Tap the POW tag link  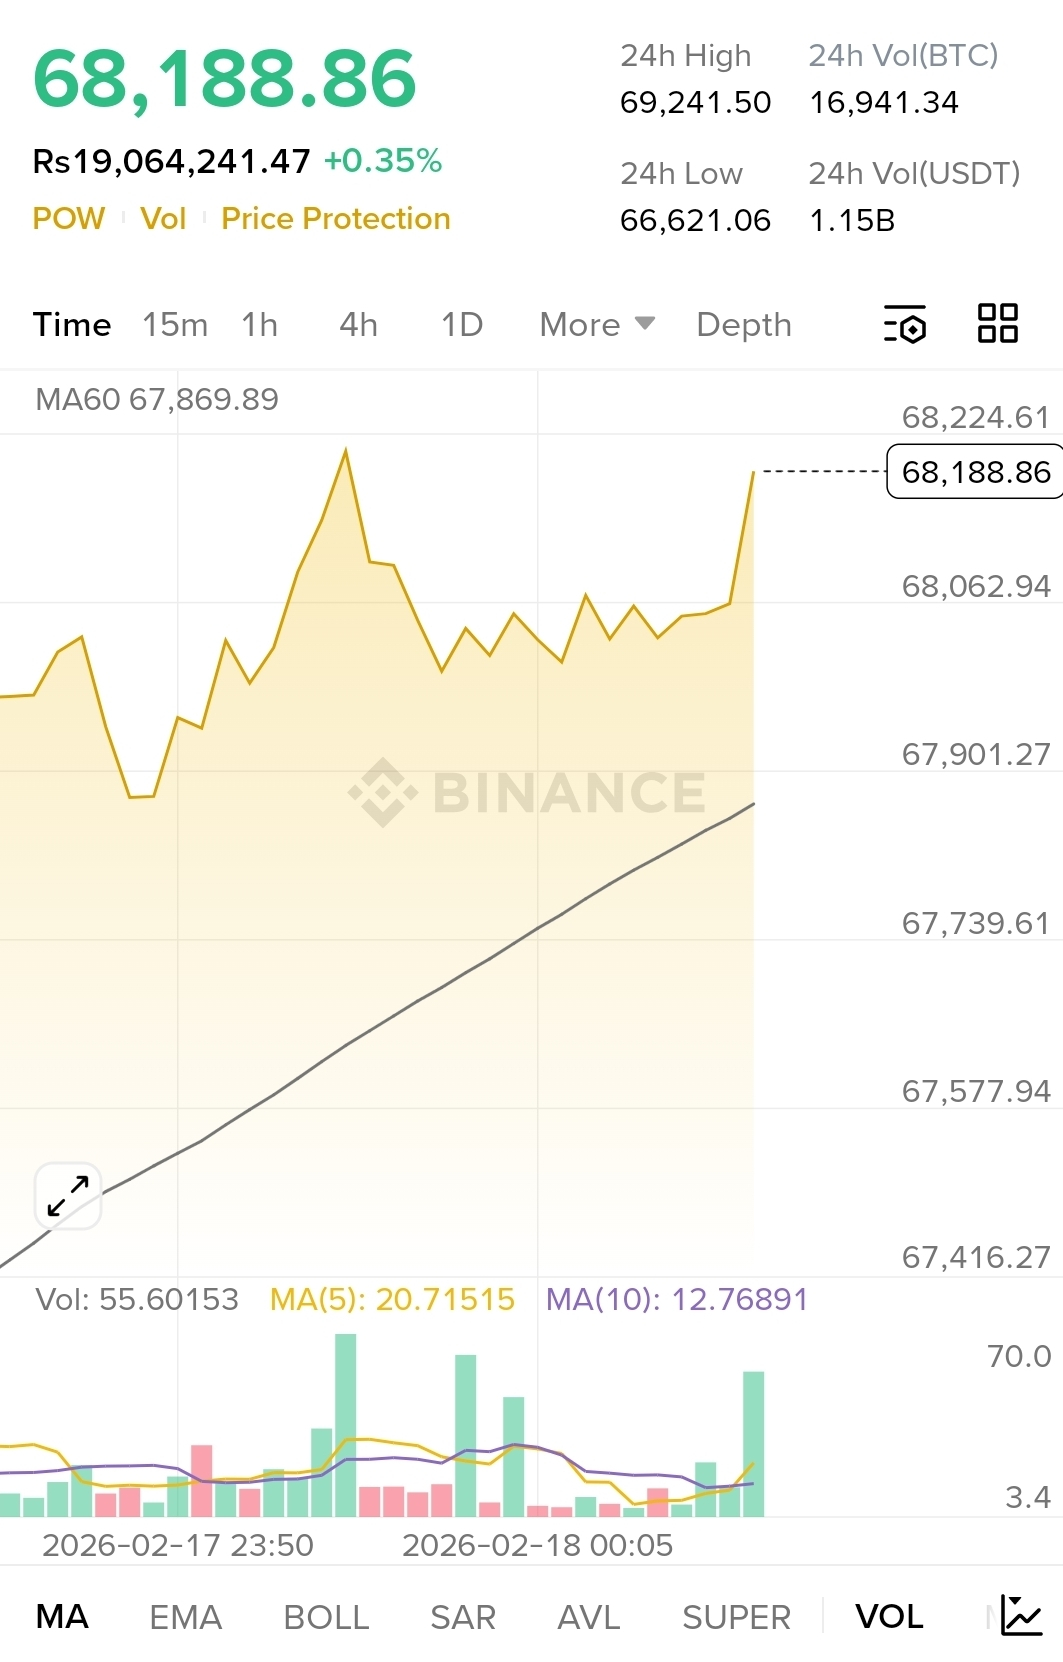68,219
